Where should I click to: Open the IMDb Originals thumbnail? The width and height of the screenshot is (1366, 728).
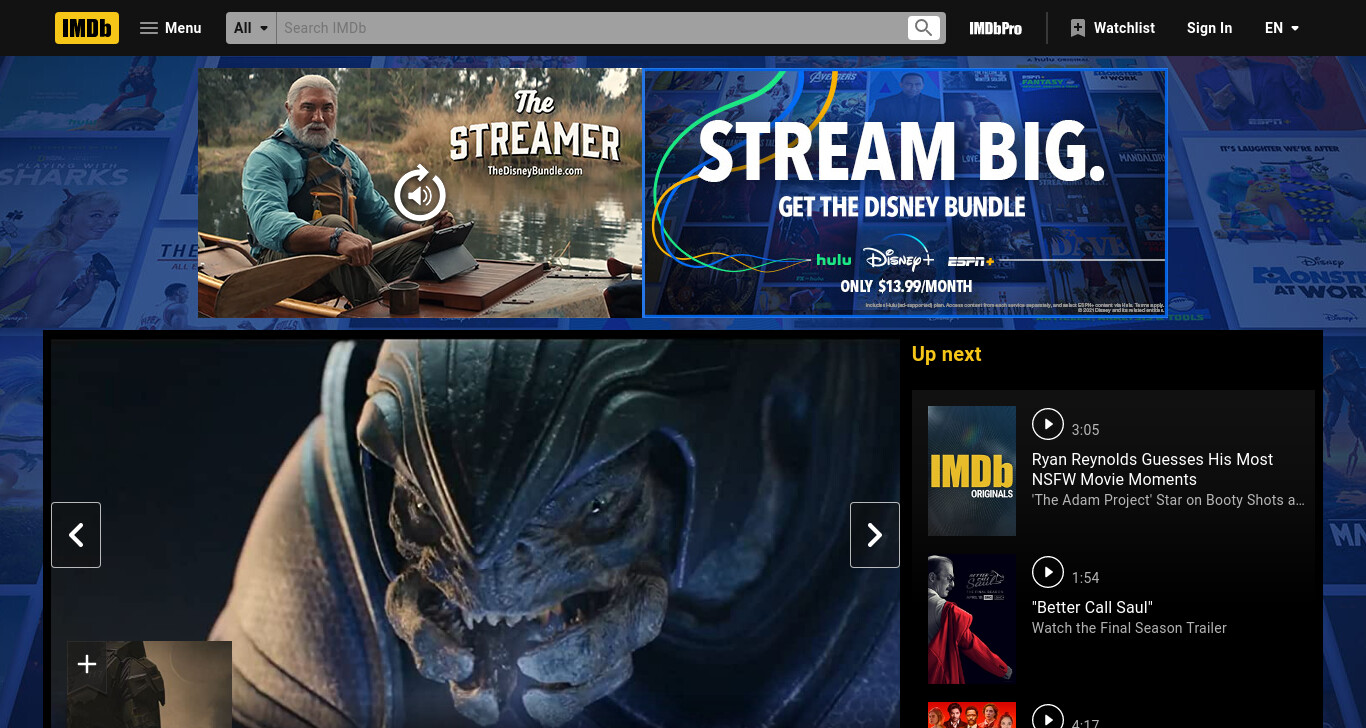[x=972, y=471]
